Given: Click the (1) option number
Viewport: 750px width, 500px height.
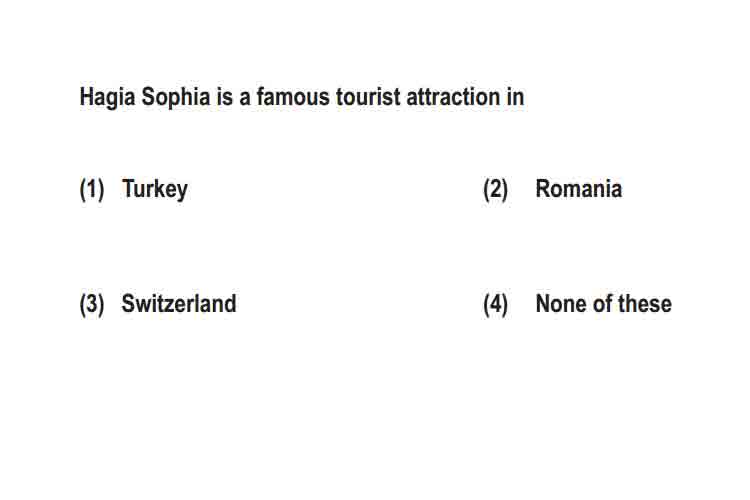Looking at the screenshot, I should 92,189.
